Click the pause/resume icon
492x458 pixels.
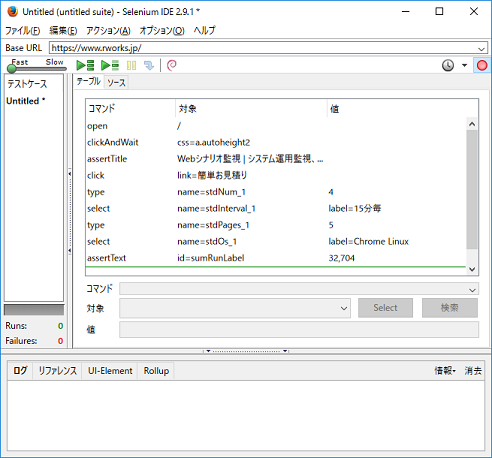[131, 65]
